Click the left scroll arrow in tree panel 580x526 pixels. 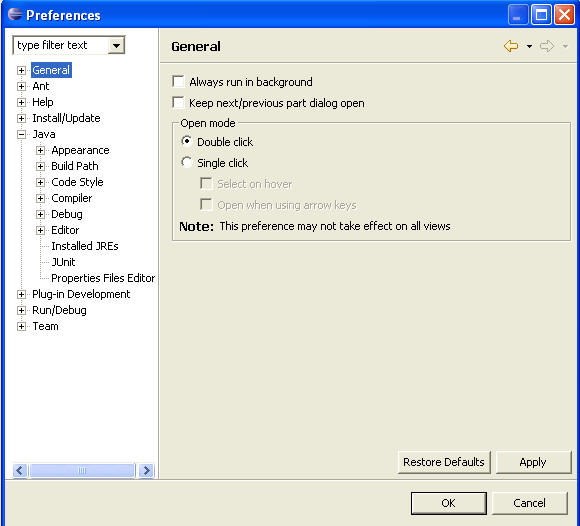point(20,471)
